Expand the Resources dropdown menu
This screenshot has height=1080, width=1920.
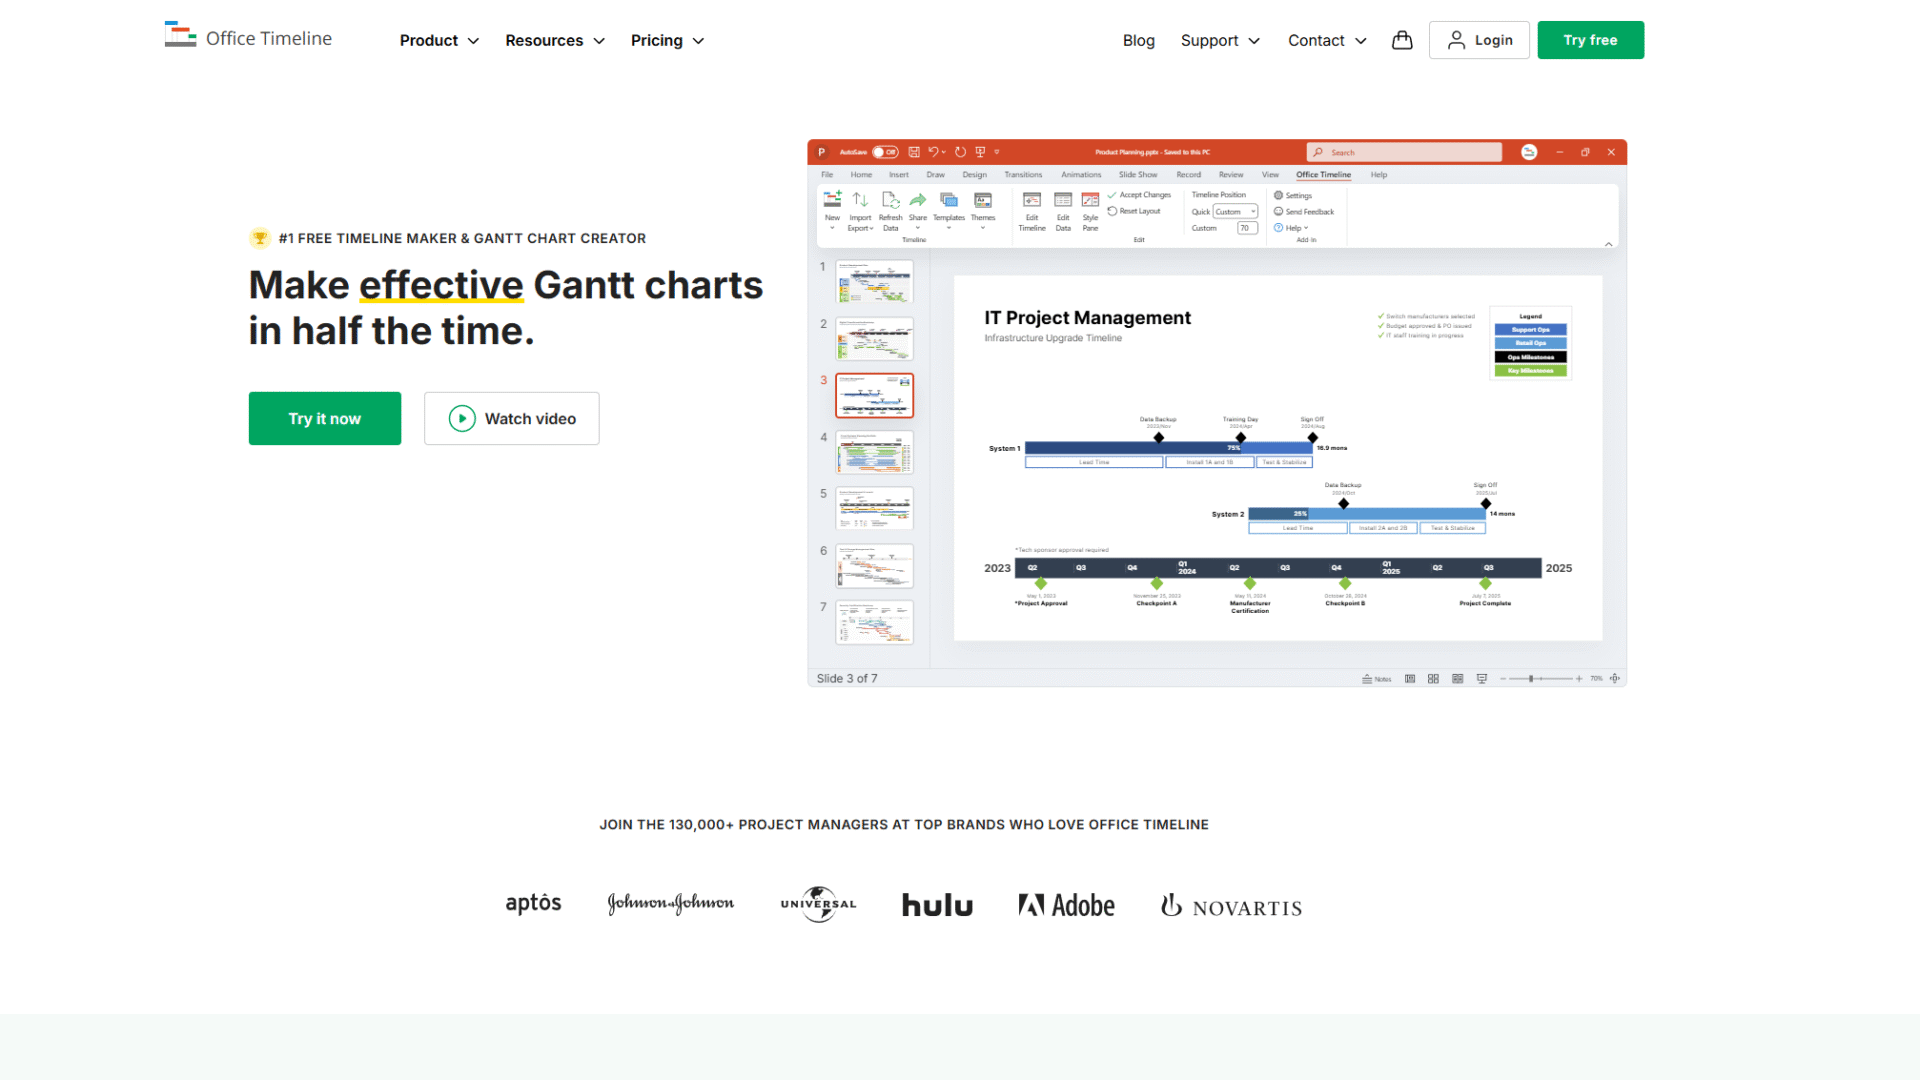tap(555, 40)
